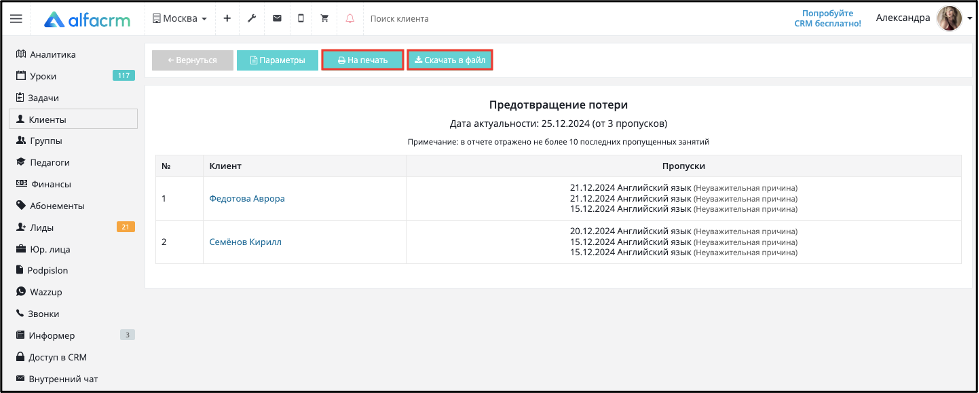
Task: Click the Скачать в файл button
Action: 450,60
